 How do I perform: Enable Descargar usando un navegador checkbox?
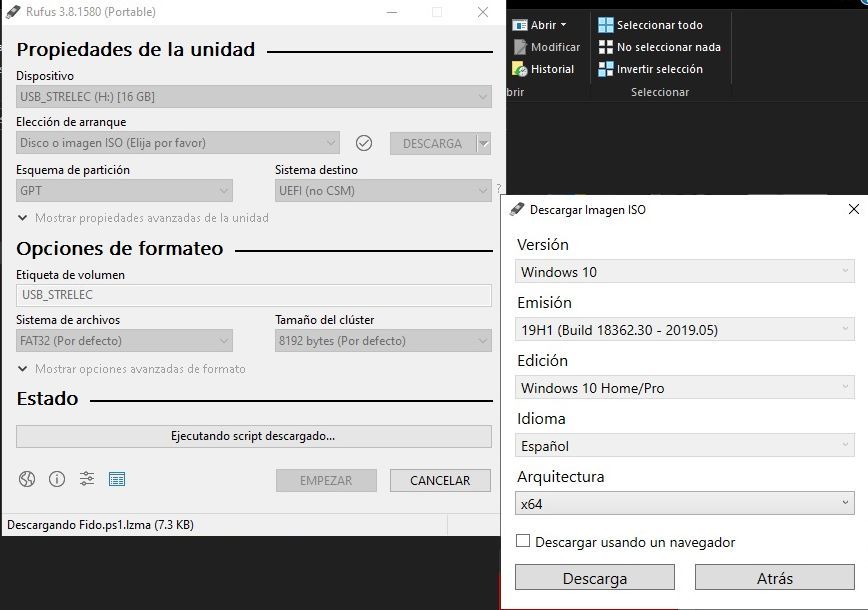[x=523, y=541]
